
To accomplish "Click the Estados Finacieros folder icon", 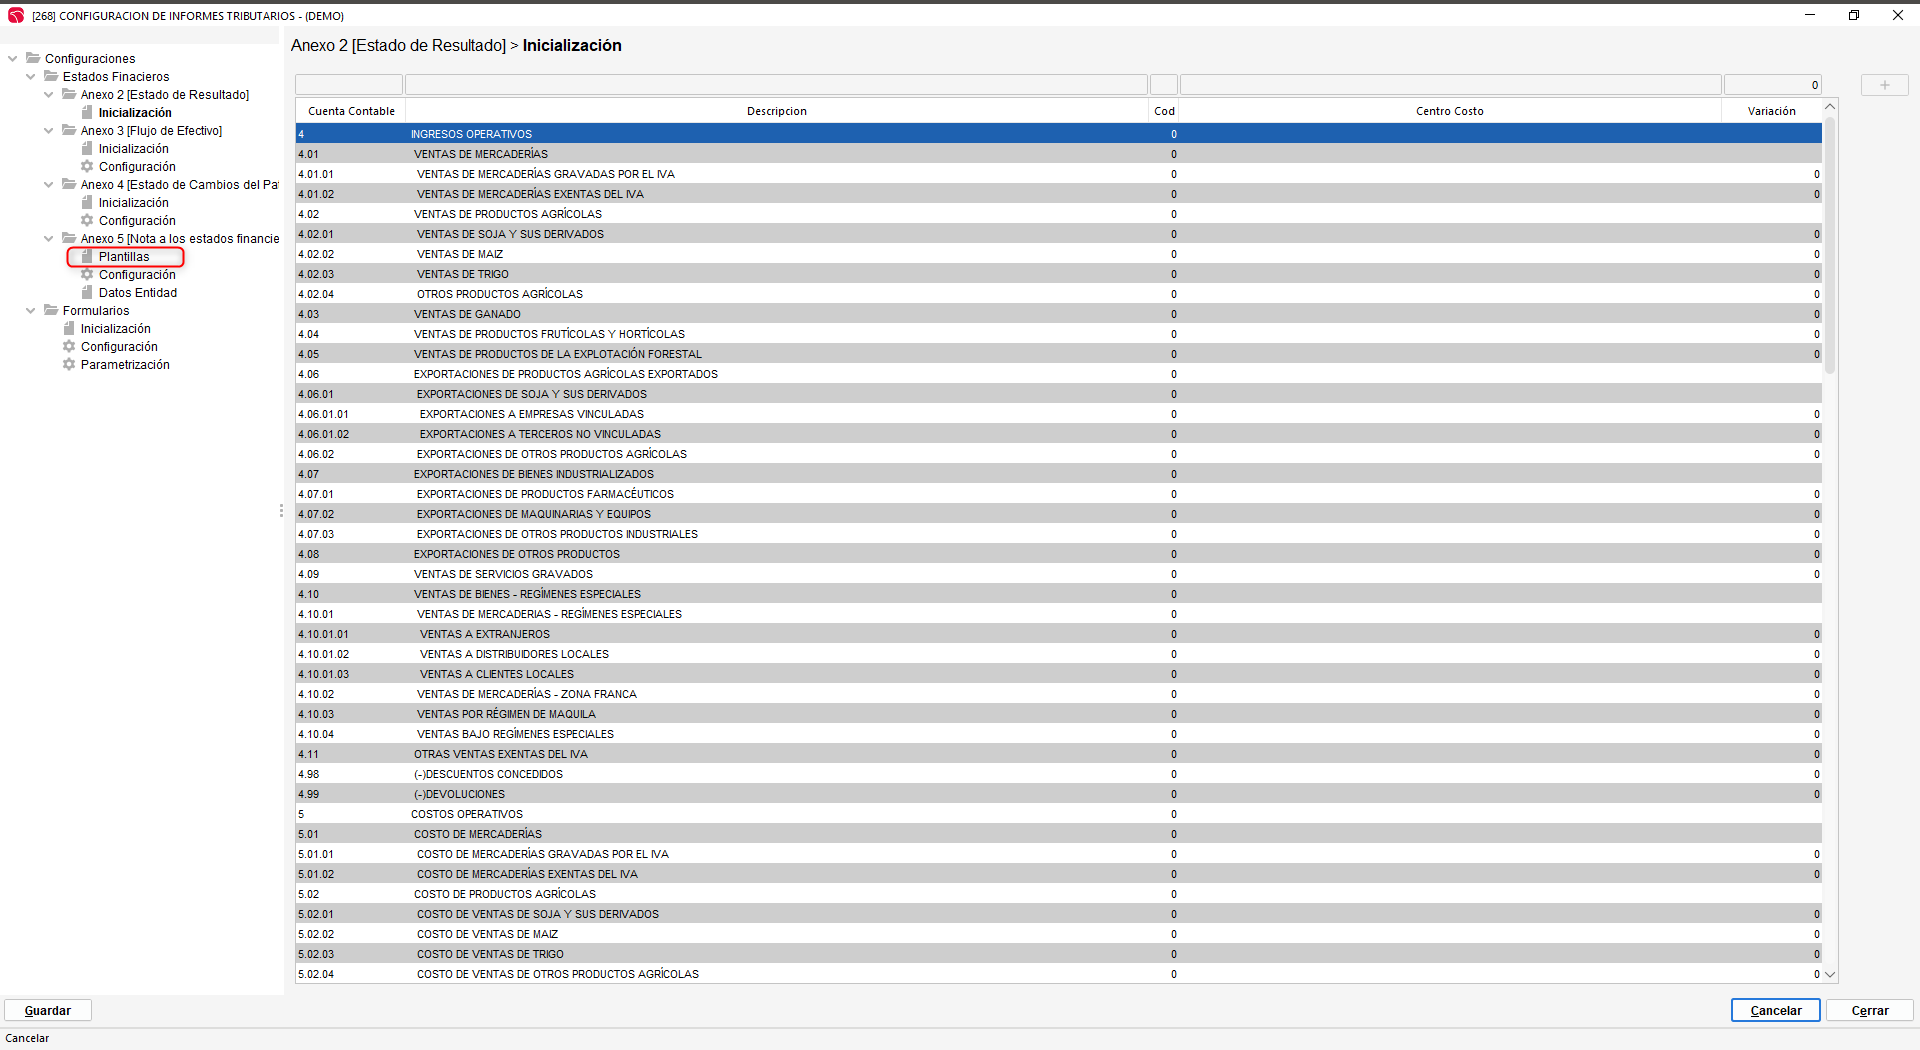I will click(x=51, y=77).
